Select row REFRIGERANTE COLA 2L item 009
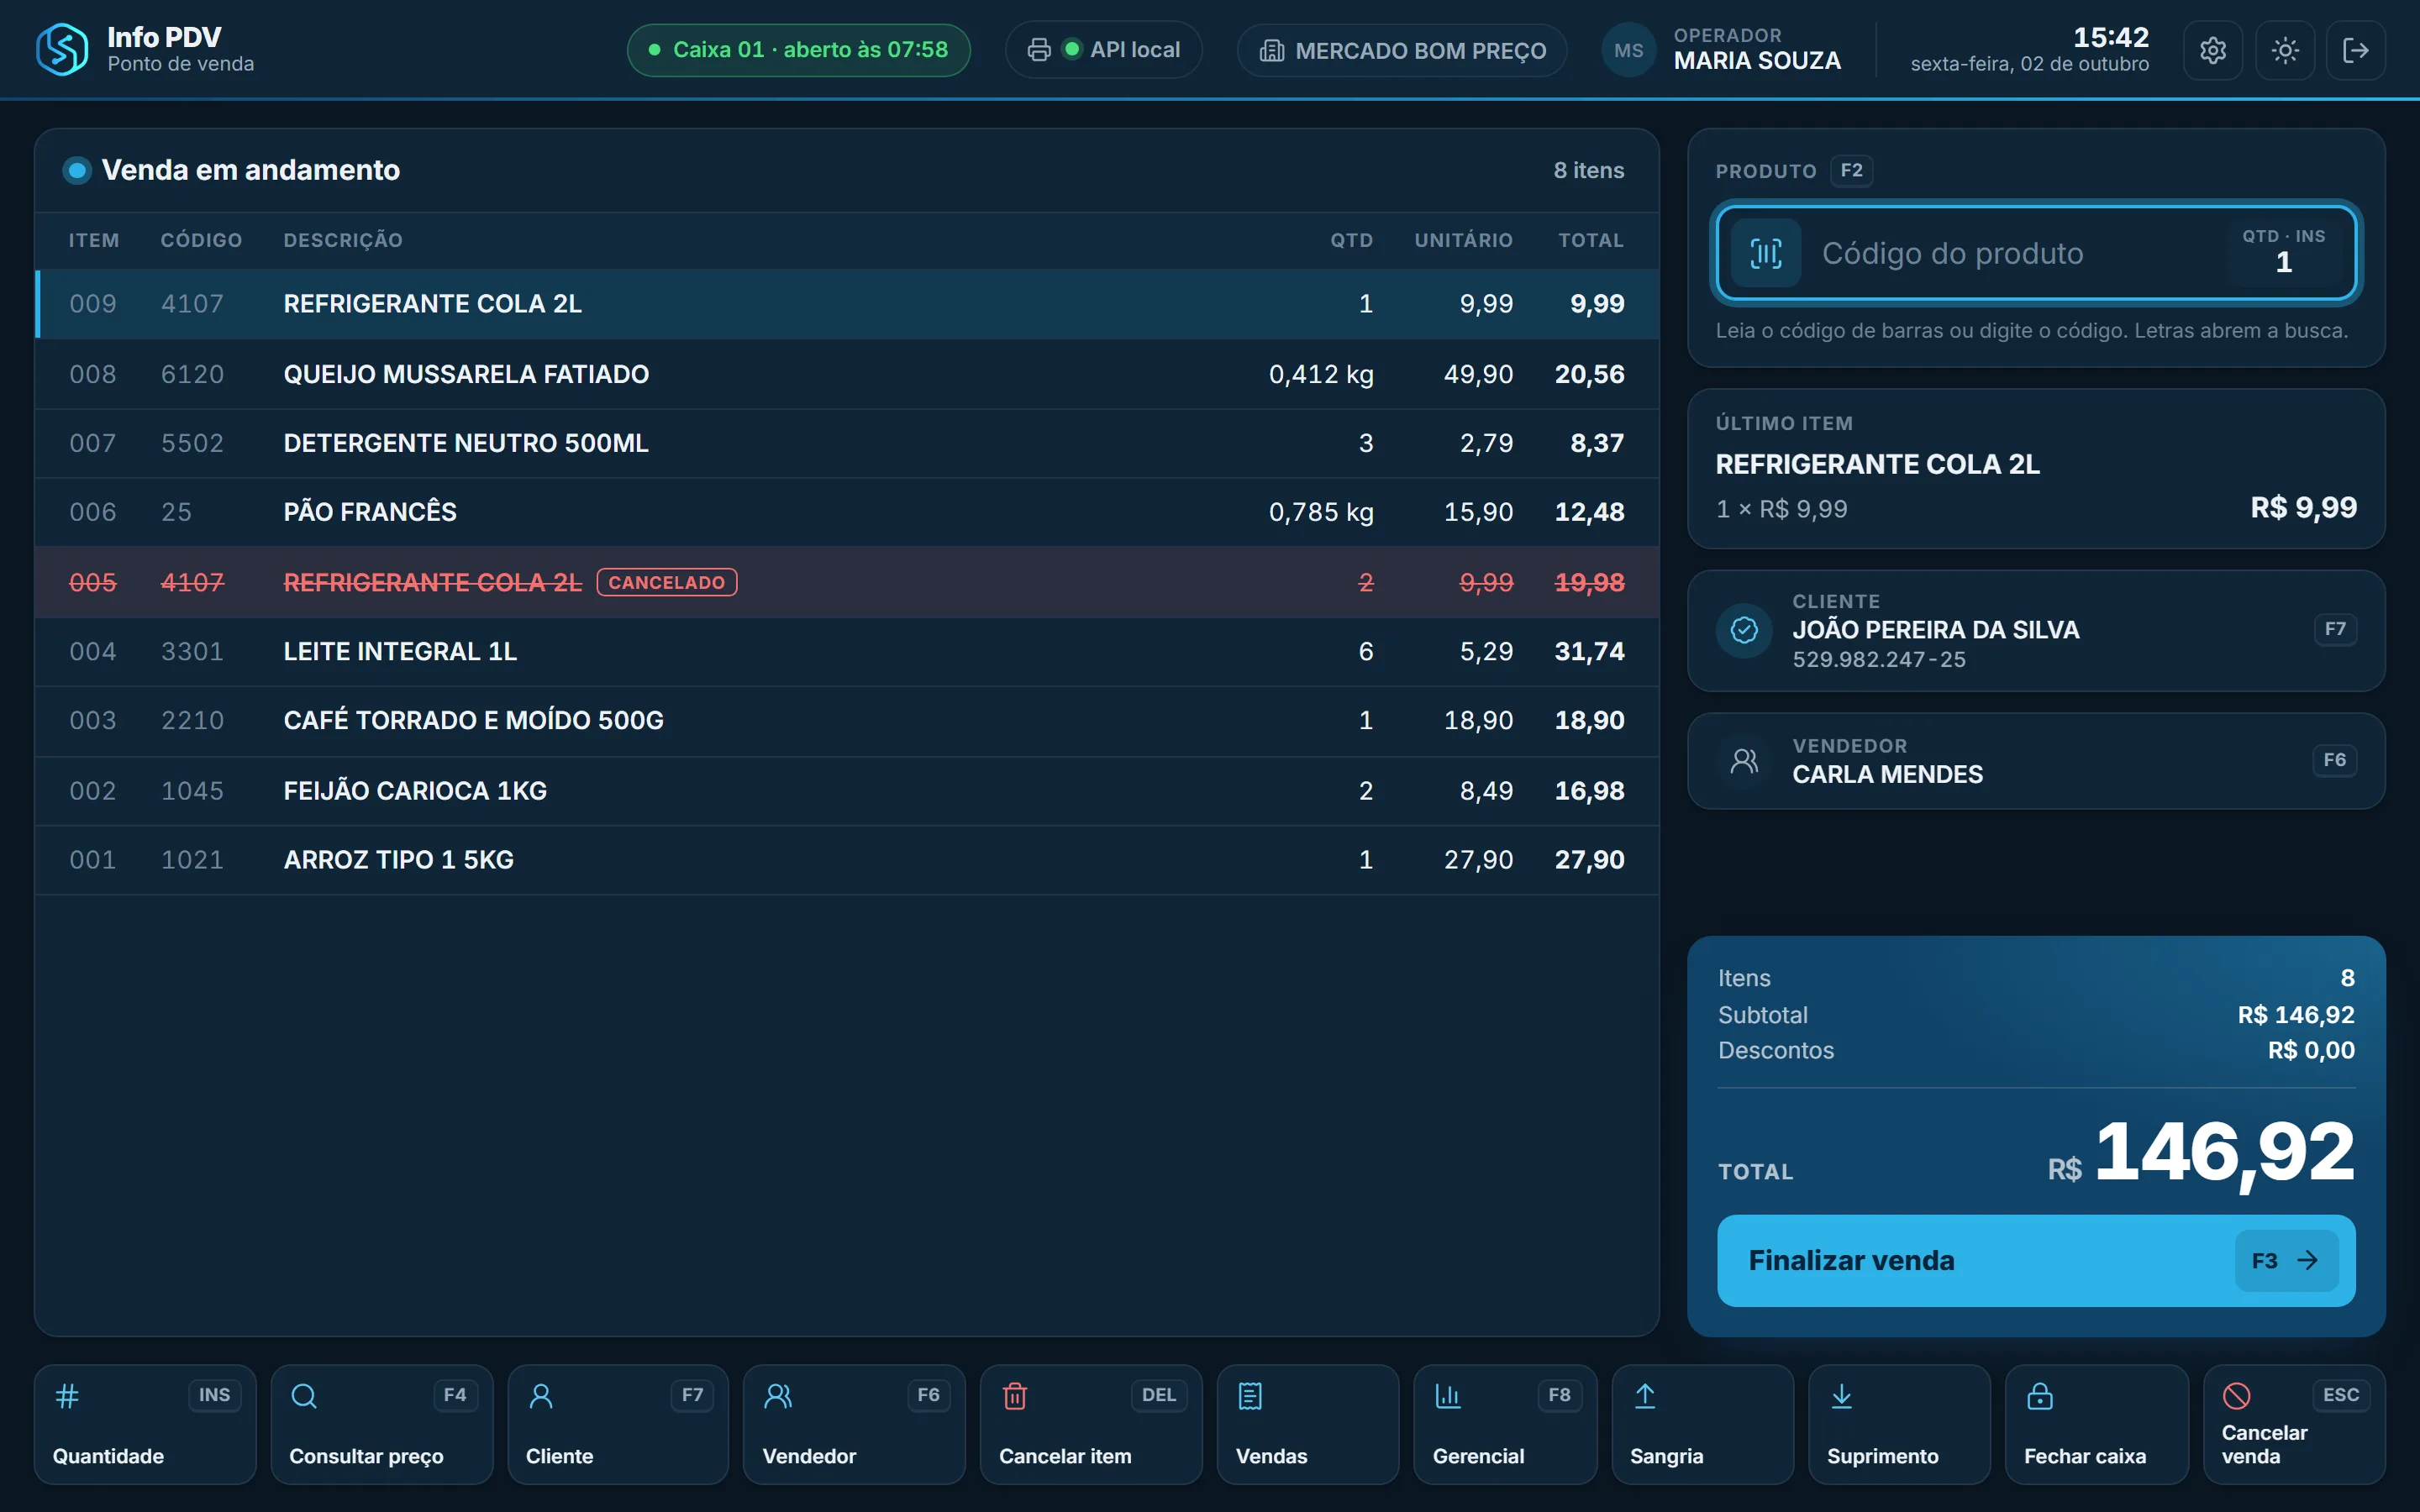The width and height of the screenshot is (2420, 1512). pyautogui.click(x=847, y=304)
